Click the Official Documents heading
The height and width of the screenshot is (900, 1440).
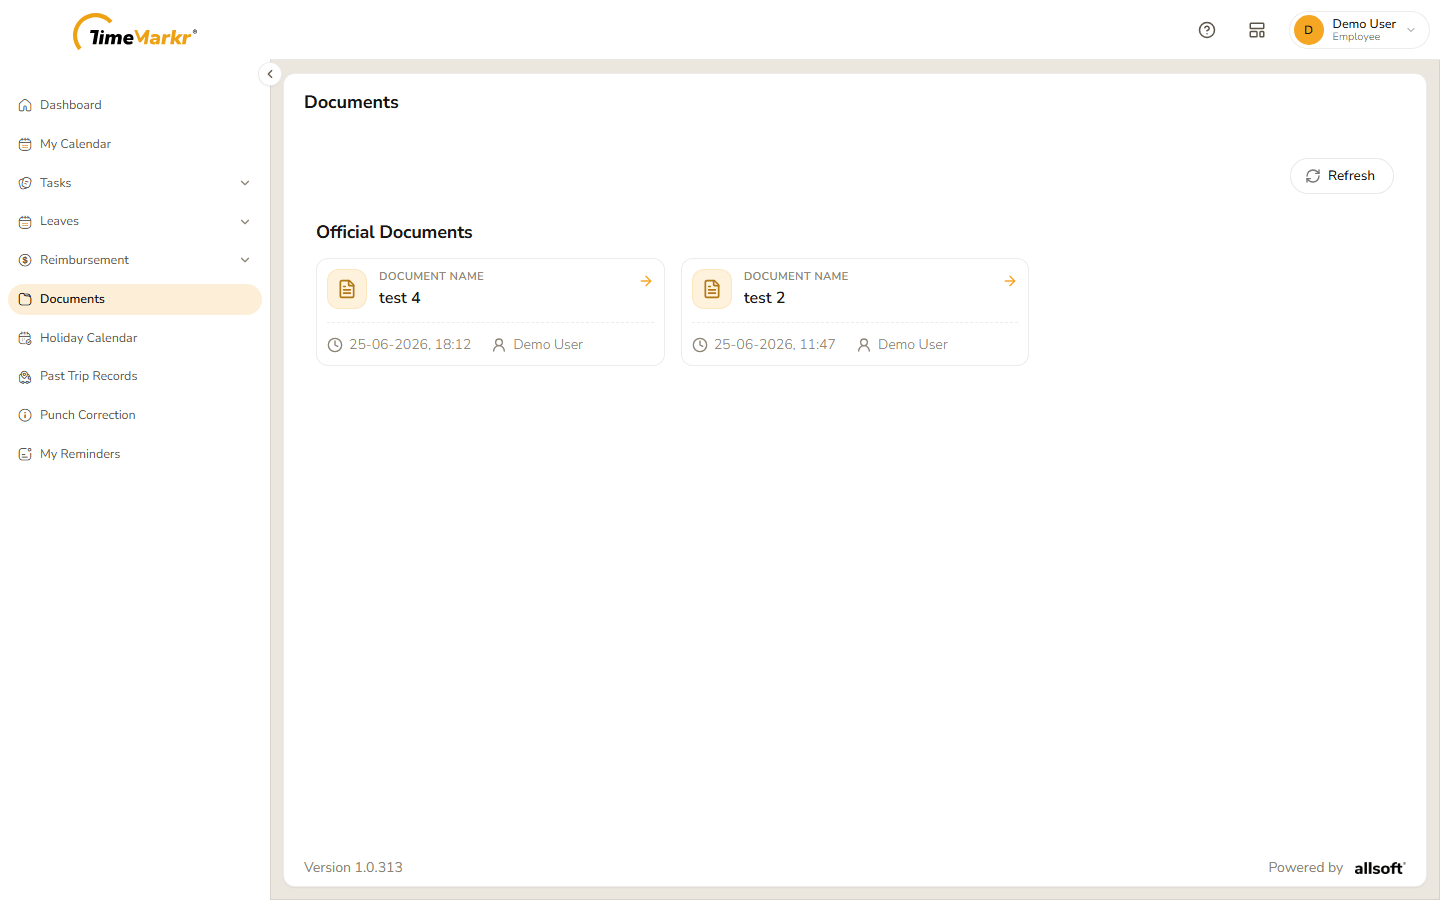[x=394, y=232]
